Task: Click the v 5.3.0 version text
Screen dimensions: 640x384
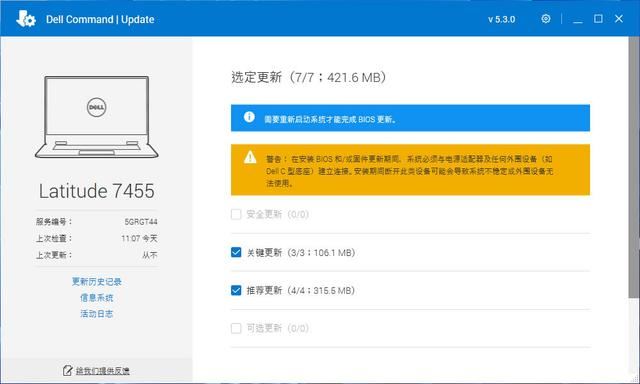Action: tap(501, 19)
